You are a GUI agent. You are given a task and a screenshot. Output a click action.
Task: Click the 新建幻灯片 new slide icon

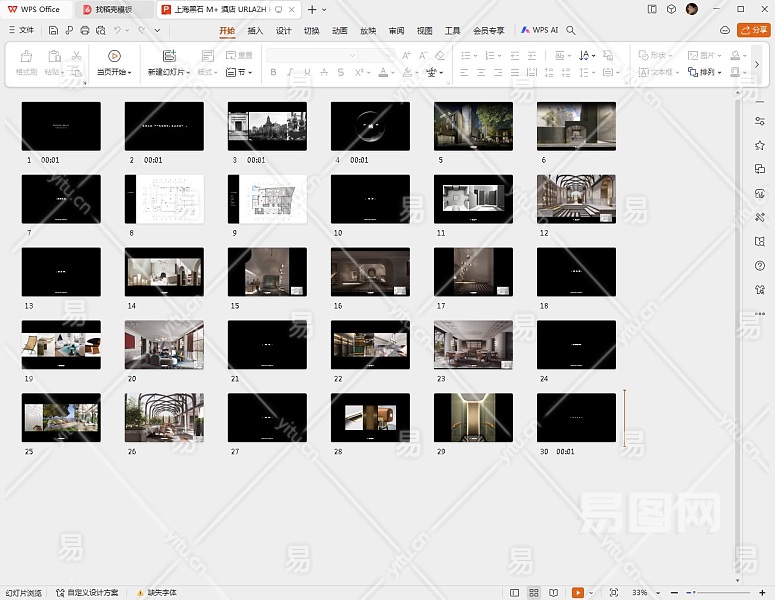pos(168,56)
